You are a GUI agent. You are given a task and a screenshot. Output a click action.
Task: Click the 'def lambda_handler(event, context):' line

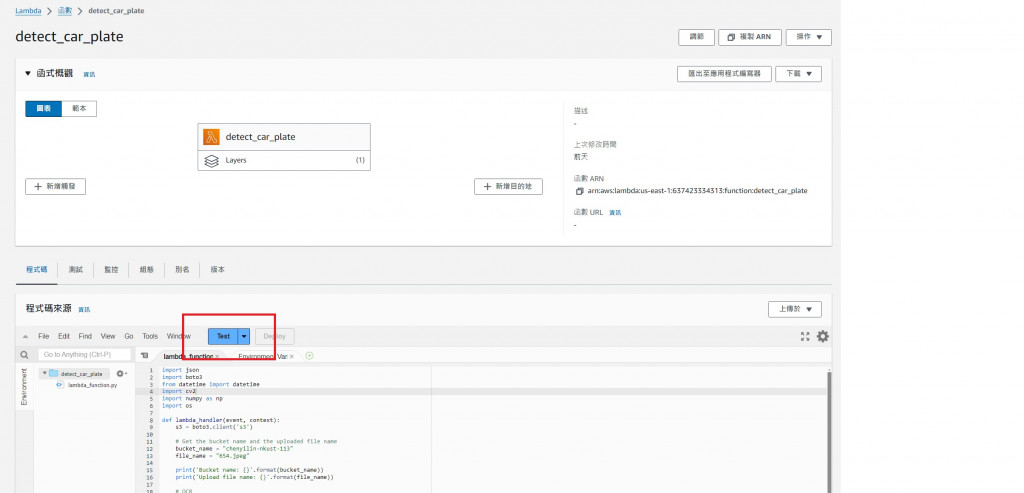point(221,420)
